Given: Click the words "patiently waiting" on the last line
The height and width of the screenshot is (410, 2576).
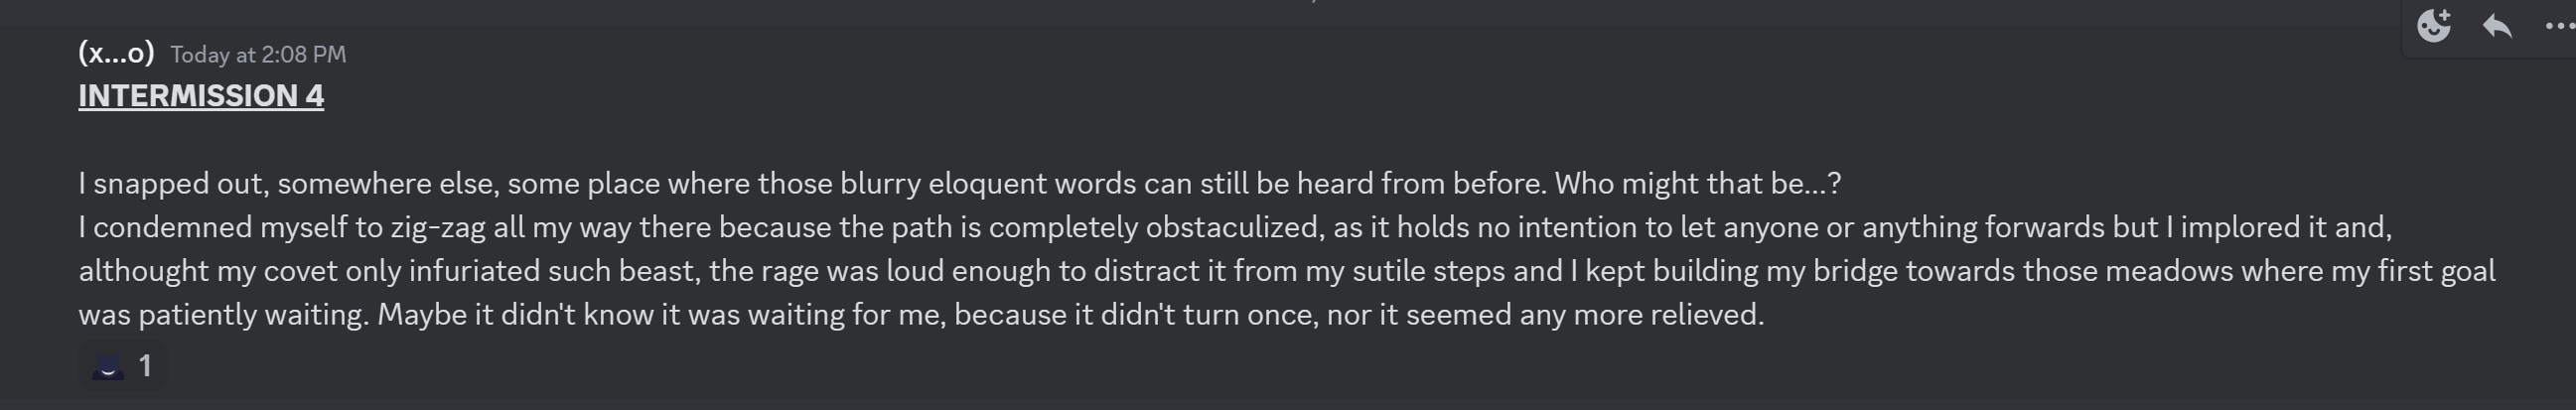Looking at the screenshot, I should tap(253, 315).
